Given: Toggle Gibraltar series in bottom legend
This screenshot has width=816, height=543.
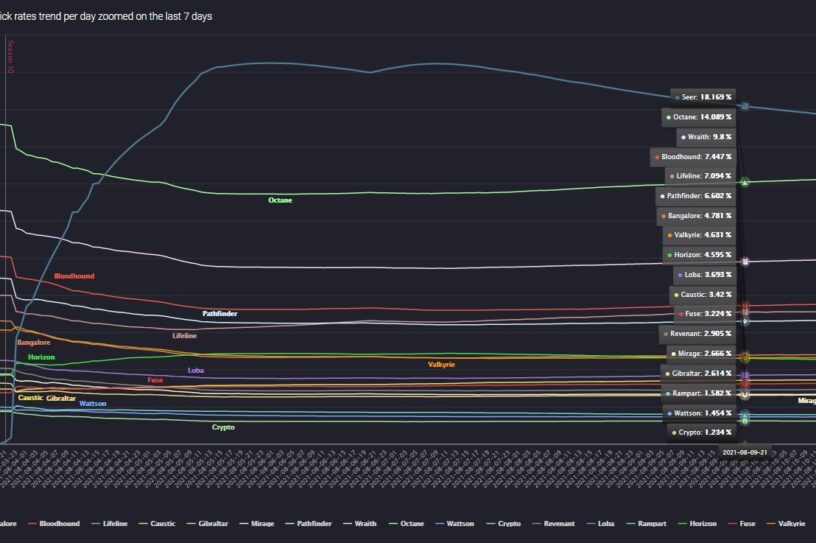Looking at the screenshot, I should point(208,524).
